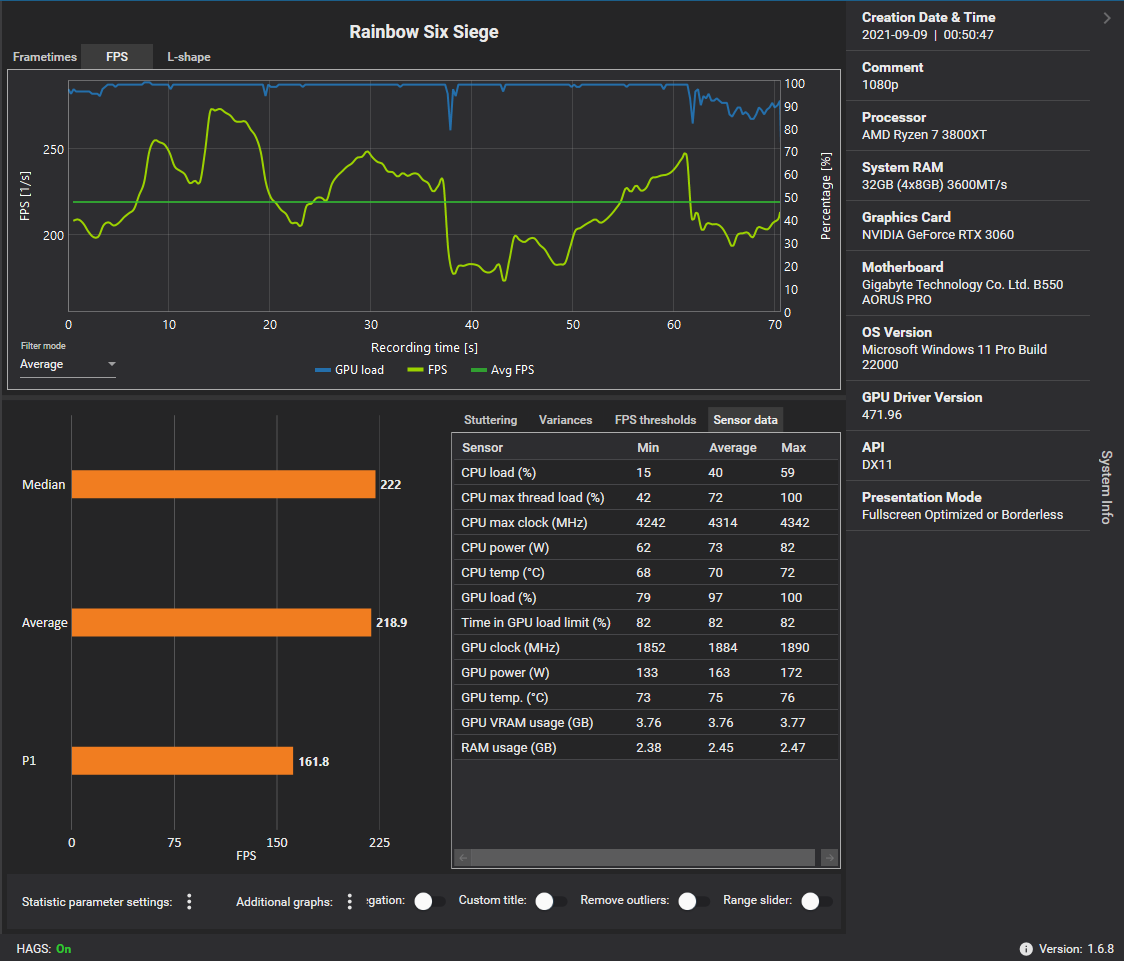Screen dimensions: 1124x961
Task: Click the Min column header
Action: coord(647,448)
